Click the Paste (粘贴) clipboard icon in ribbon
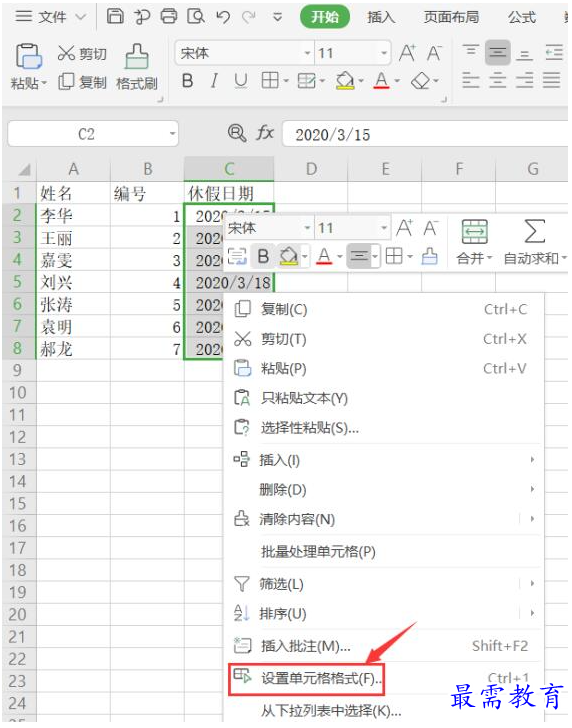The image size is (572, 728). 29,56
